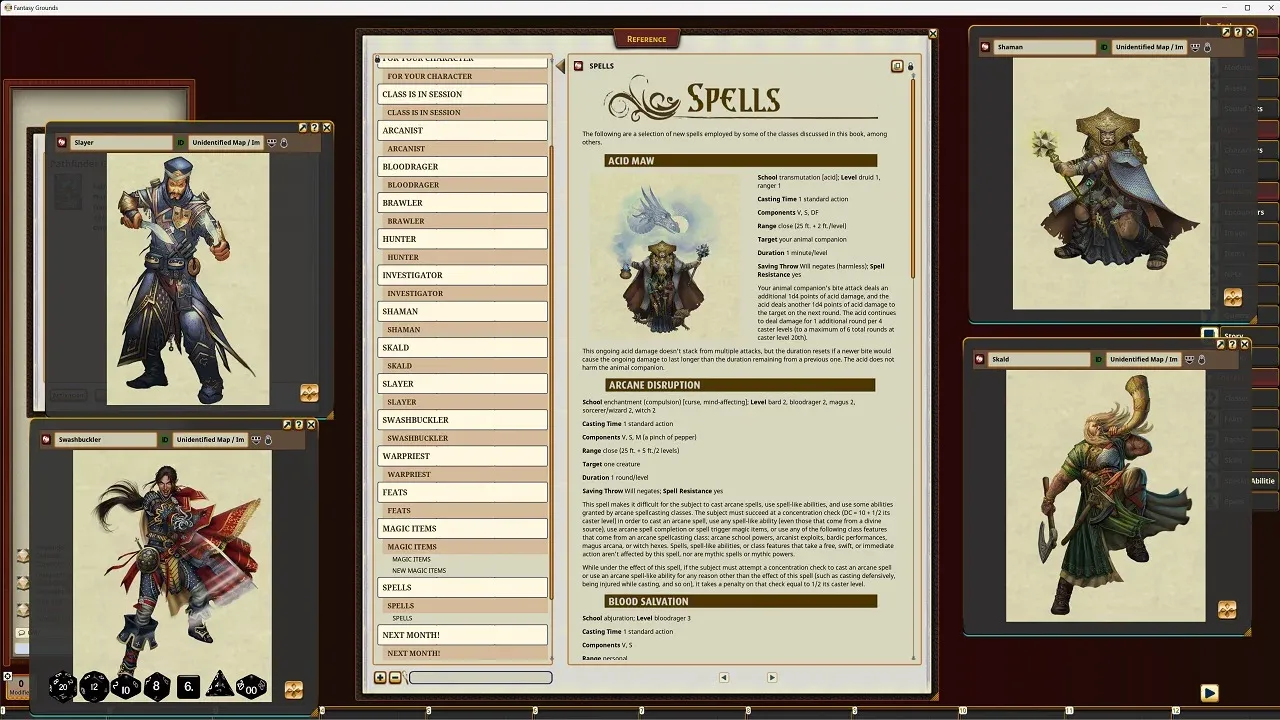
Task: Click the Slayer record link icon
Action: (62, 143)
